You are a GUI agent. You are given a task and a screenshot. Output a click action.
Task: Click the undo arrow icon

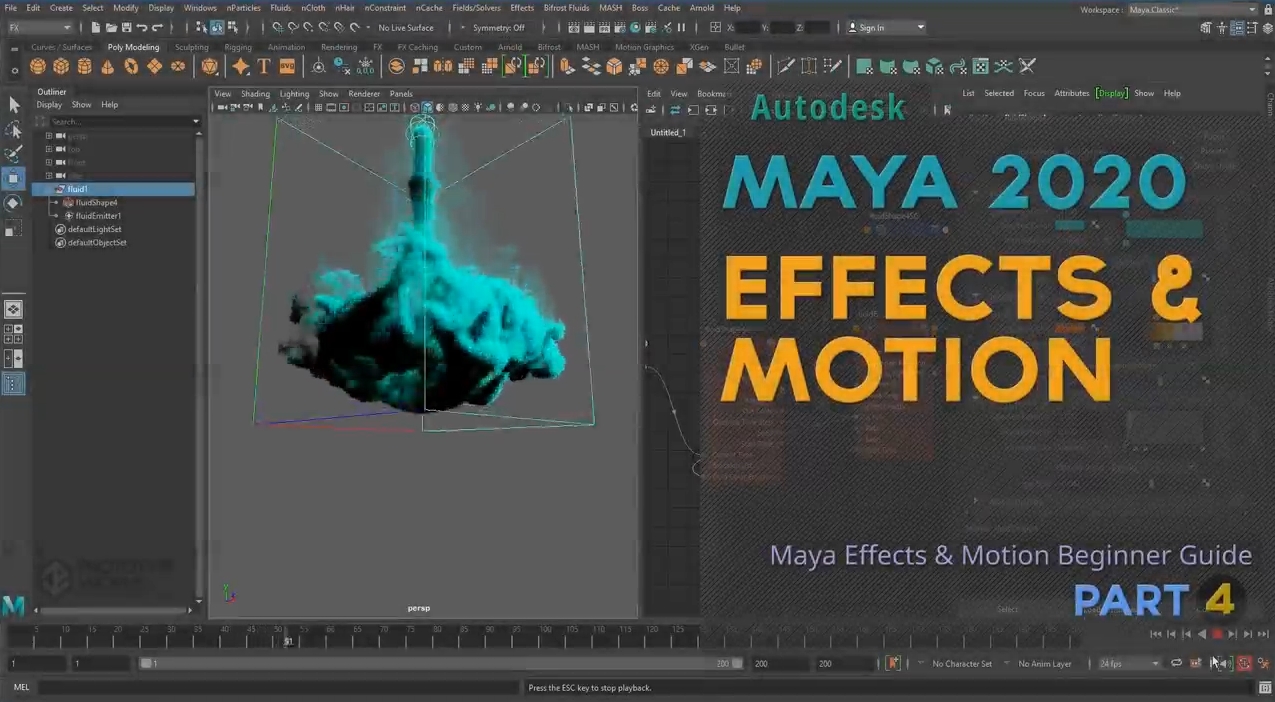pos(141,28)
